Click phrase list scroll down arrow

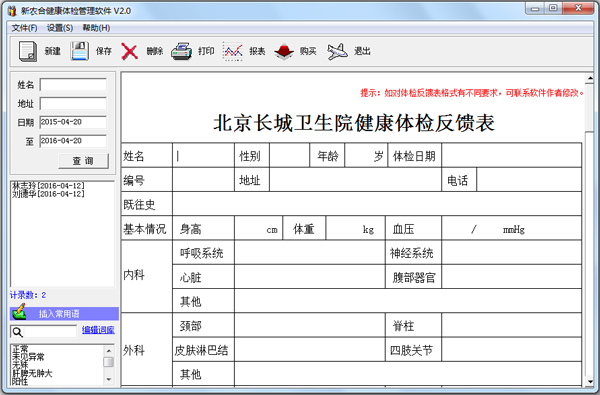point(109,379)
